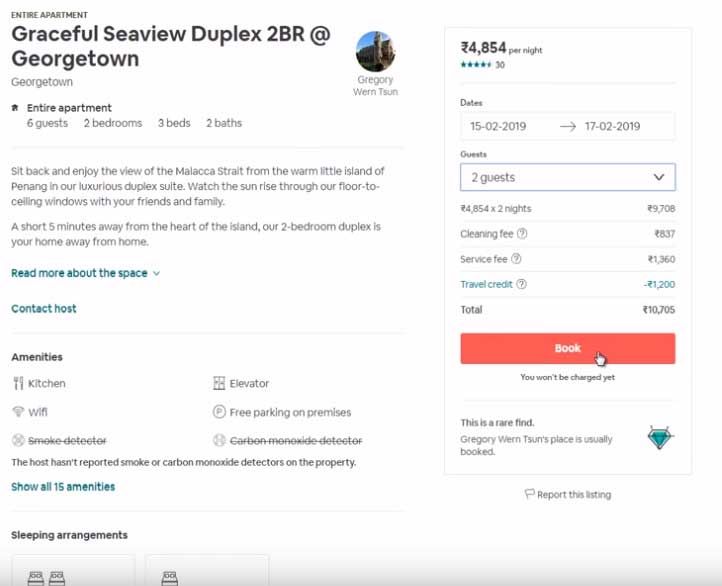Click the Report this listing link
Image resolution: width=722 pixels, height=586 pixels.
click(x=574, y=494)
